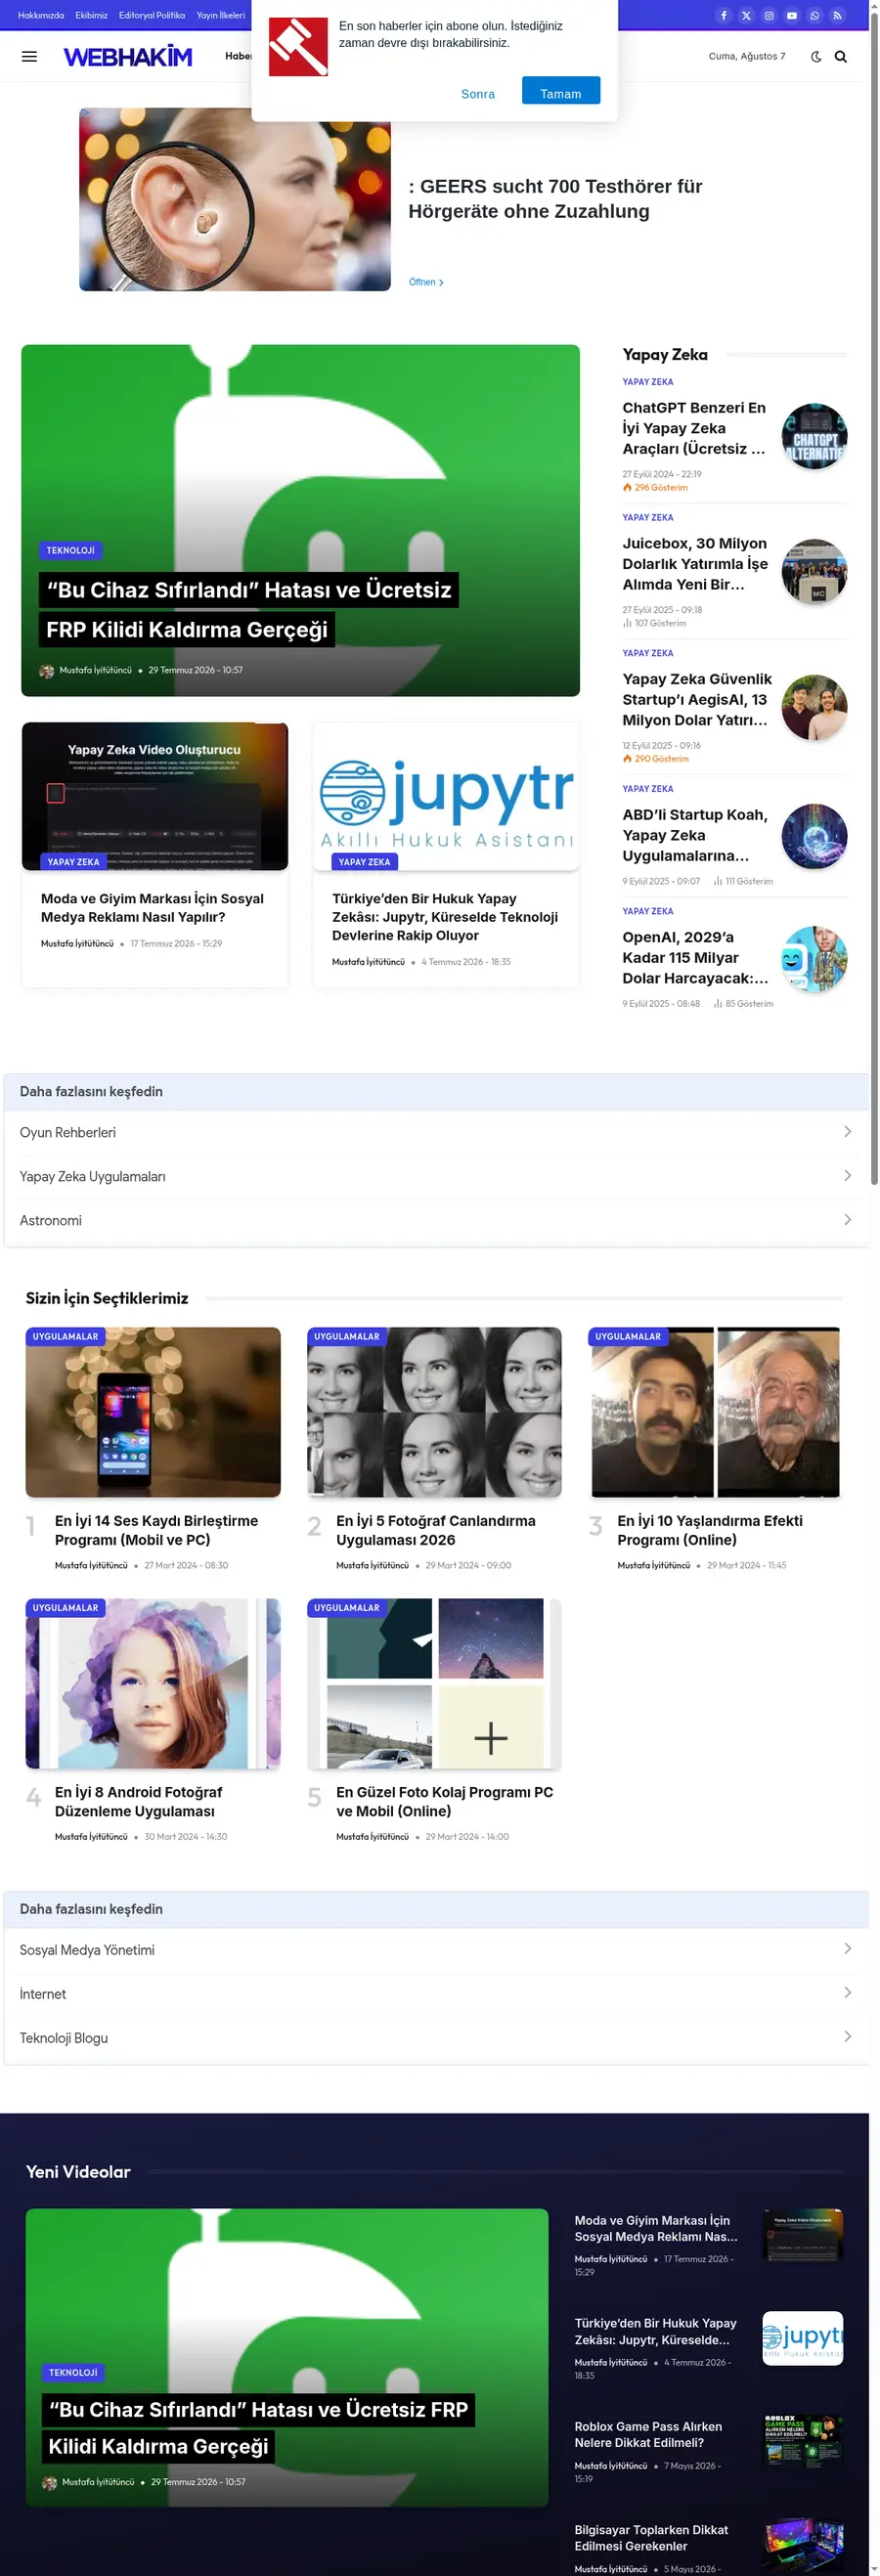
Task: Toggle dark mode moon icon
Action: [x=816, y=57]
